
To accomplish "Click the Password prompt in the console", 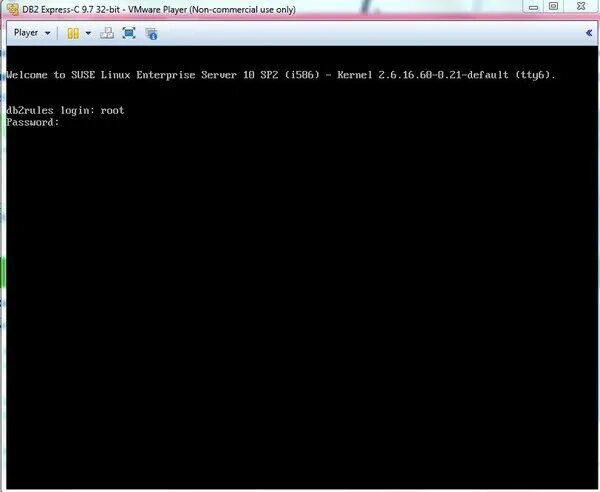I will 33,122.
